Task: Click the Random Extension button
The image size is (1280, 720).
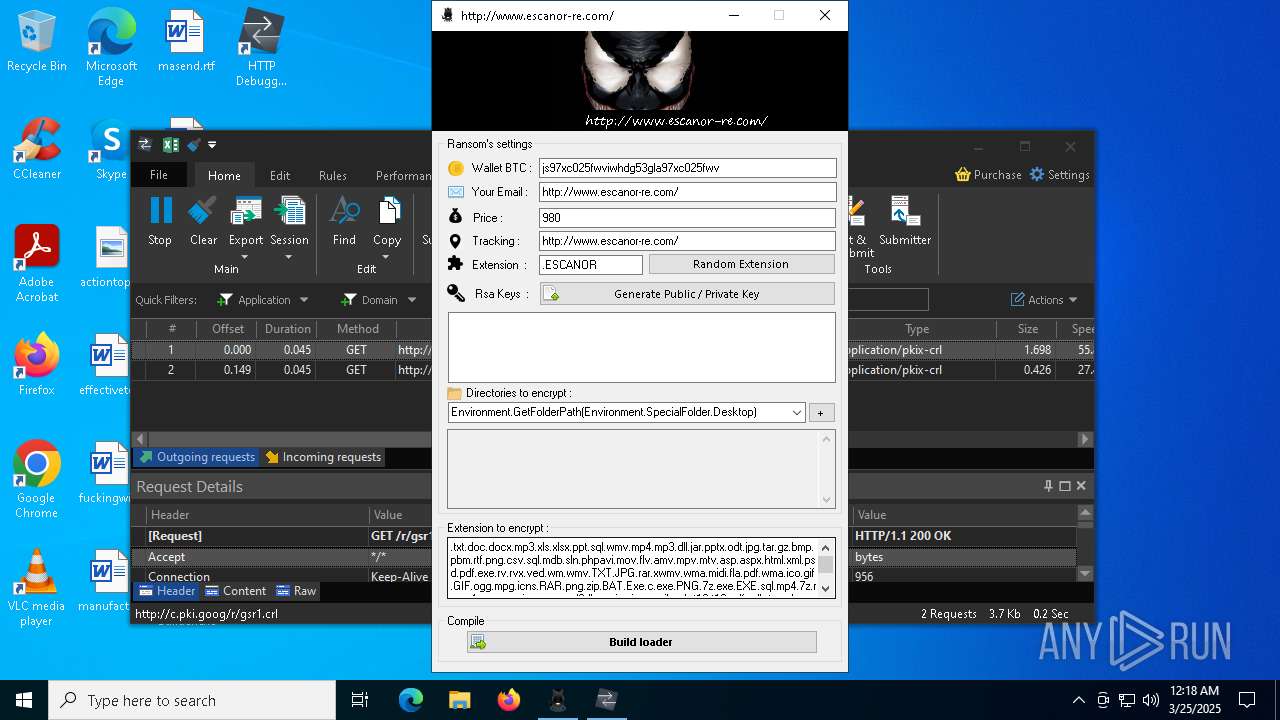Action: 741,264
